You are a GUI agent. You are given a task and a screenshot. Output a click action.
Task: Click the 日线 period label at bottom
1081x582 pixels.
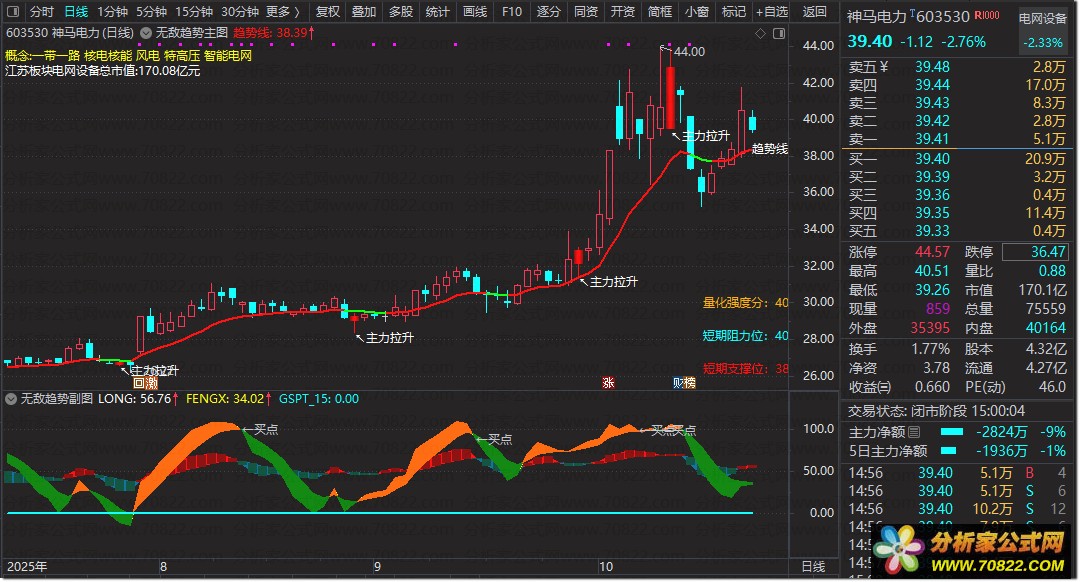814,567
